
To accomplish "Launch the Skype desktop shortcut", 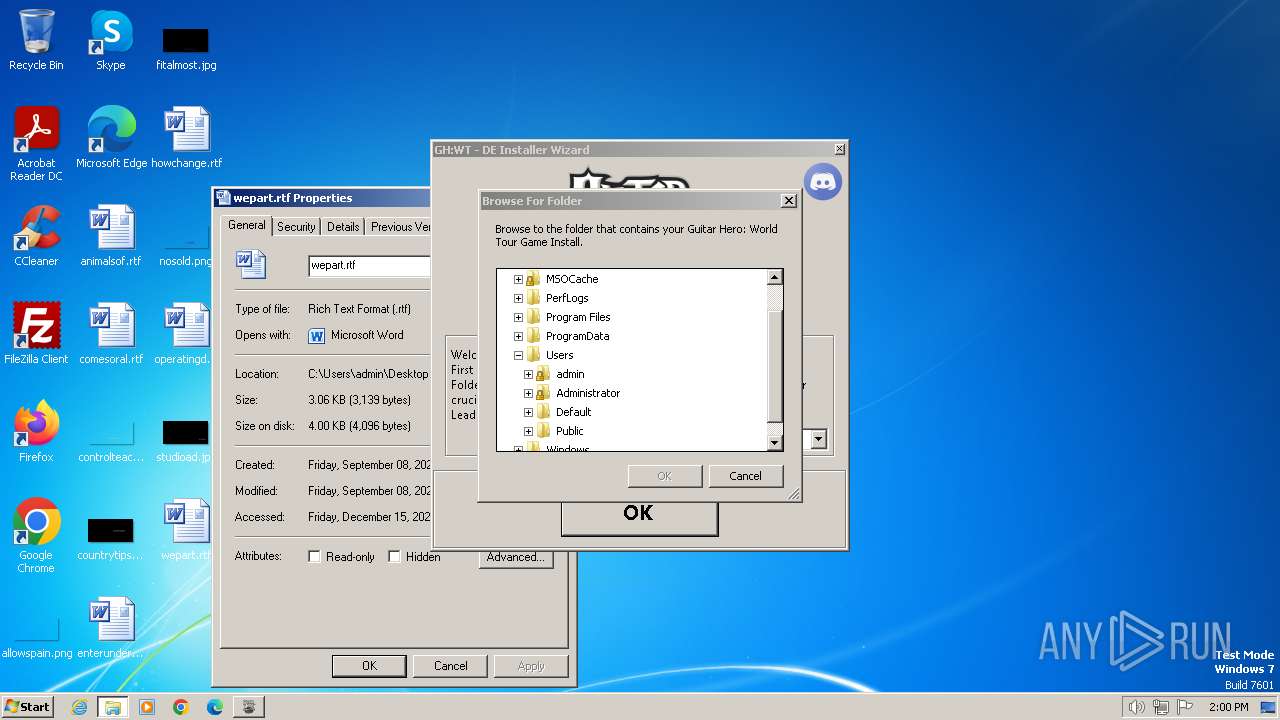I will (110, 40).
